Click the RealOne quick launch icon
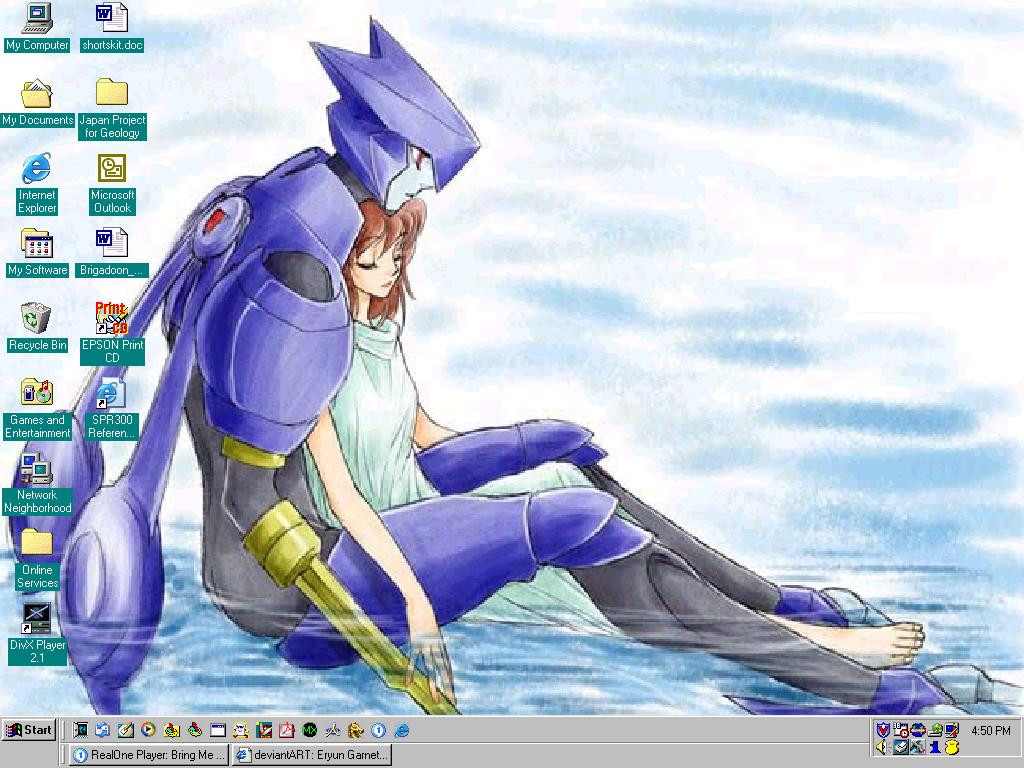 [379, 730]
